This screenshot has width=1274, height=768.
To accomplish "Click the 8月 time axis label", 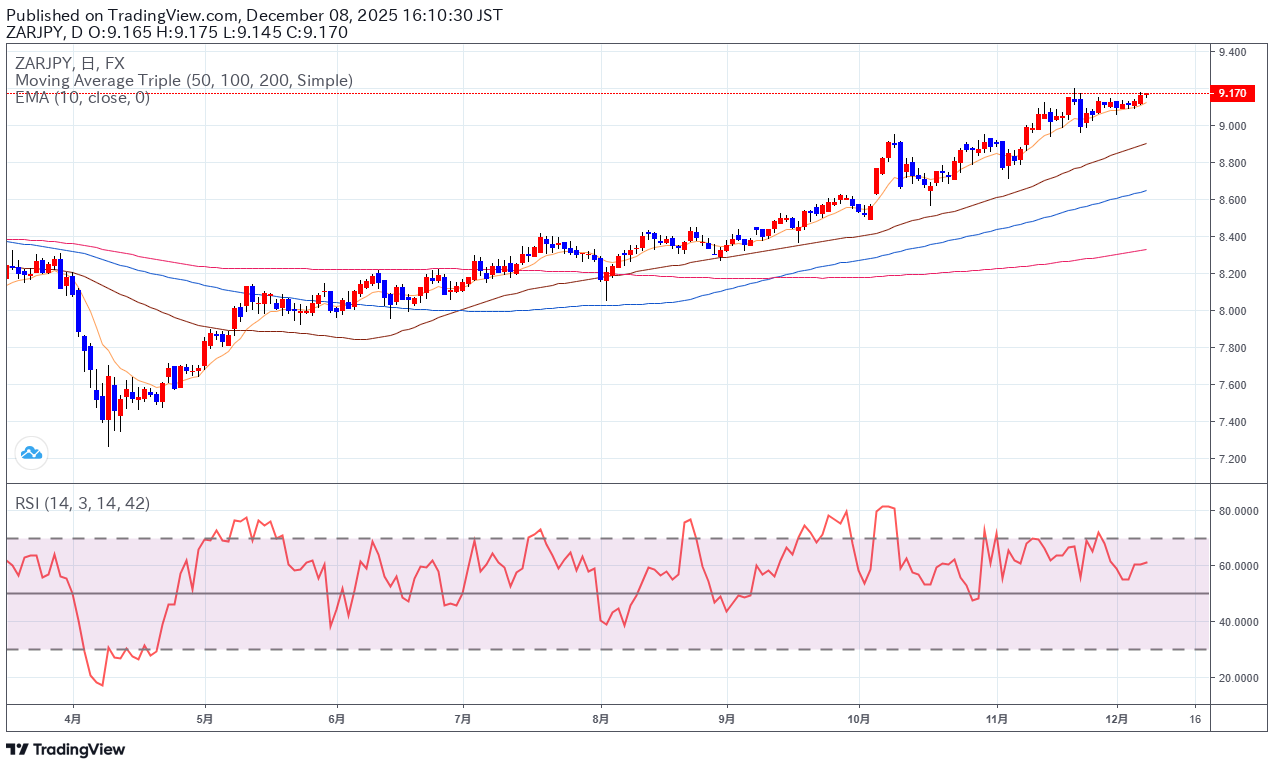I will pyautogui.click(x=600, y=719).
